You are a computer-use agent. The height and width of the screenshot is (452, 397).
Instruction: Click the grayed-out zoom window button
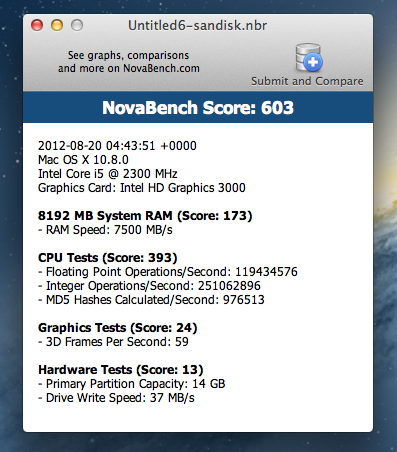[77, 25]
